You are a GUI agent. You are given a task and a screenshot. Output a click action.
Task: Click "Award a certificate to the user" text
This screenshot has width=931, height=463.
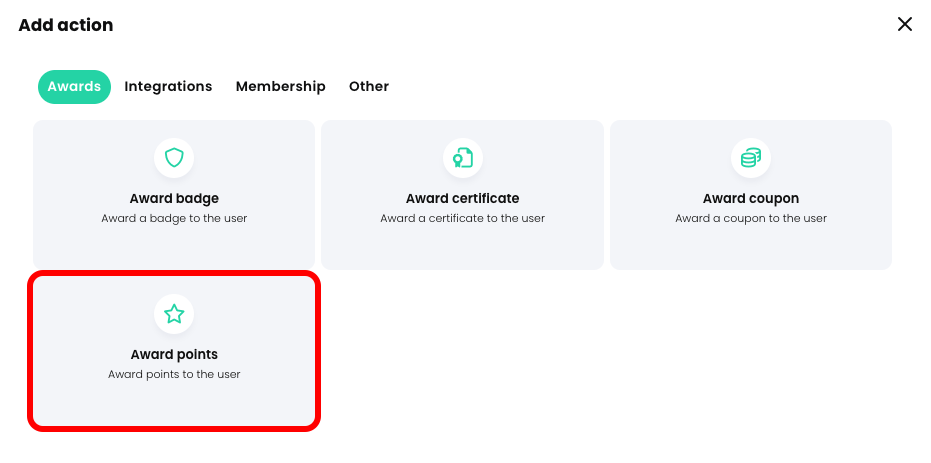[x=462, y=218]
